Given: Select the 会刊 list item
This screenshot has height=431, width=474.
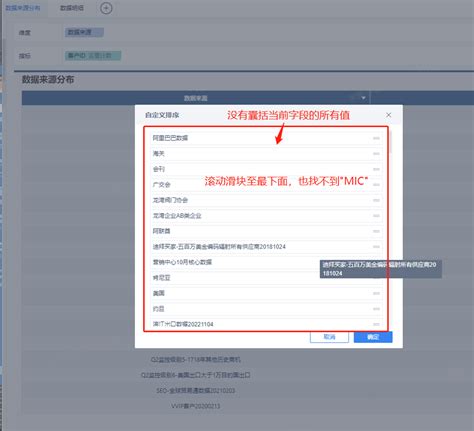Looking at the screenshot, I should [x=266, y=169].
